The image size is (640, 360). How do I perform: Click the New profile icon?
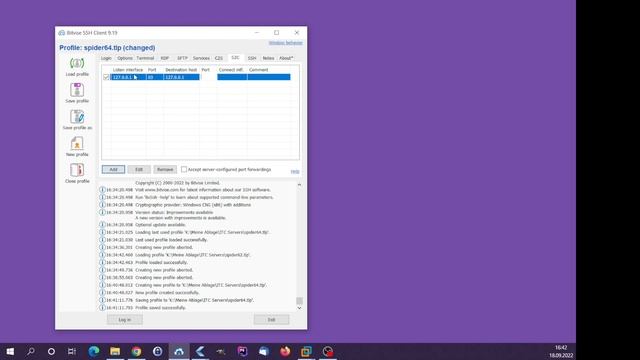click(77, 143)
